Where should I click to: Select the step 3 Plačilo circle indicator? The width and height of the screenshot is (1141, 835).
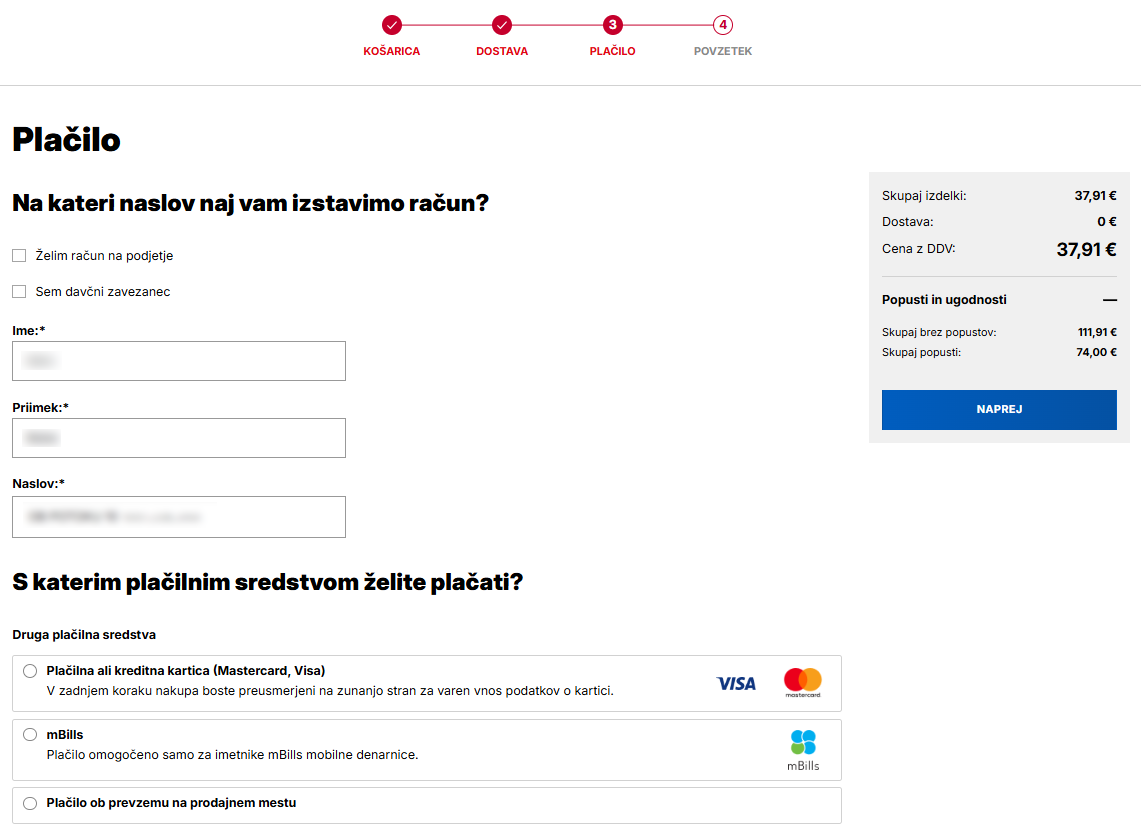[612, 26]
